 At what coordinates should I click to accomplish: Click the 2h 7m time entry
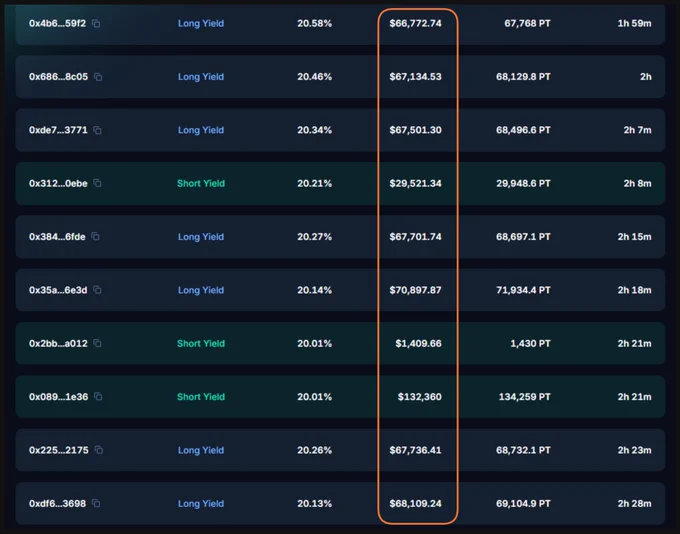[x=638, y=130]
